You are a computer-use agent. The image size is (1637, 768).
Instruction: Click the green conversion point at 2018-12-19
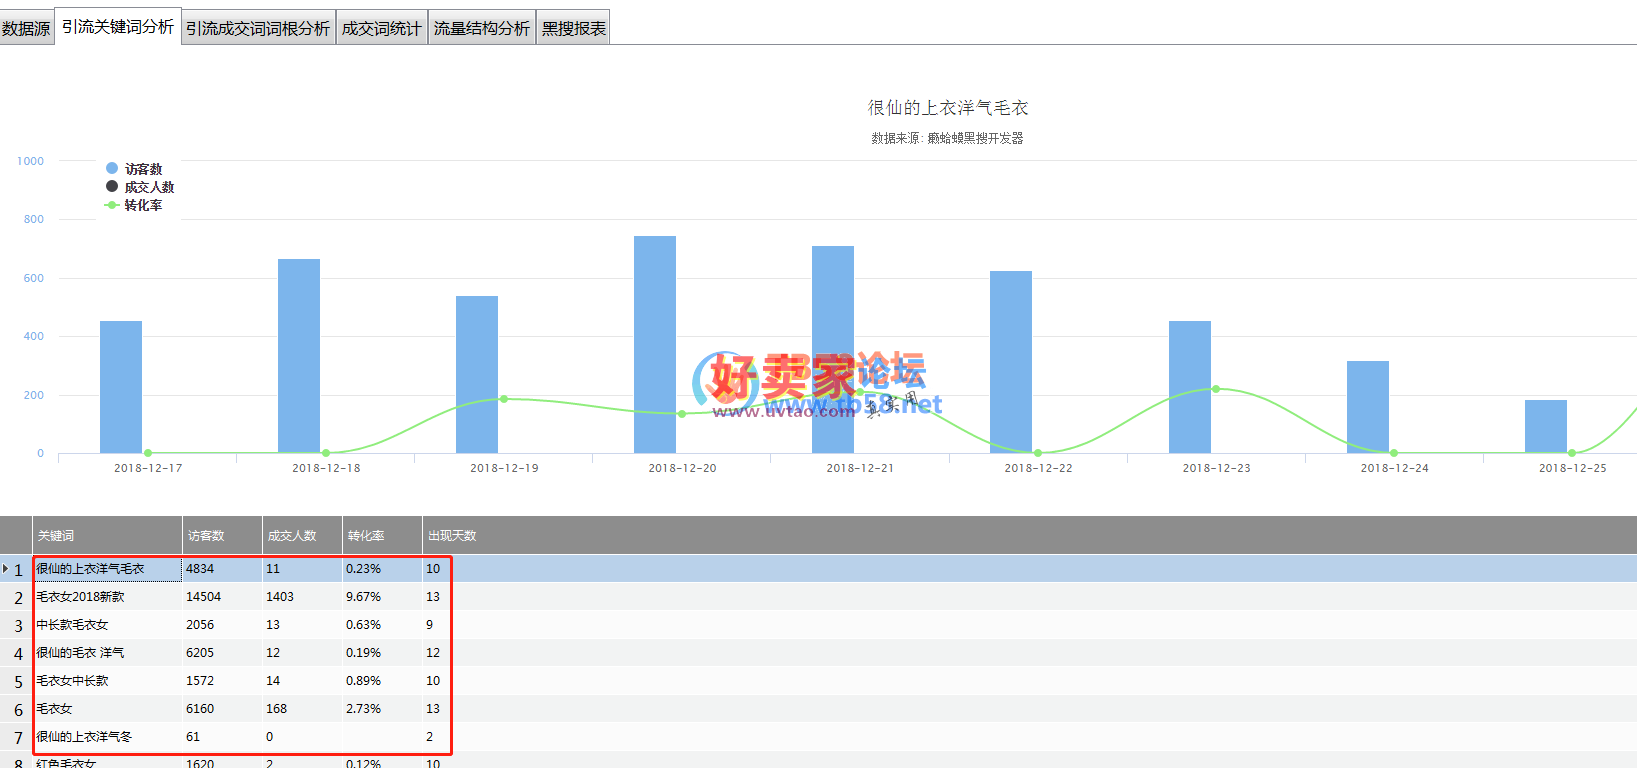504,399
